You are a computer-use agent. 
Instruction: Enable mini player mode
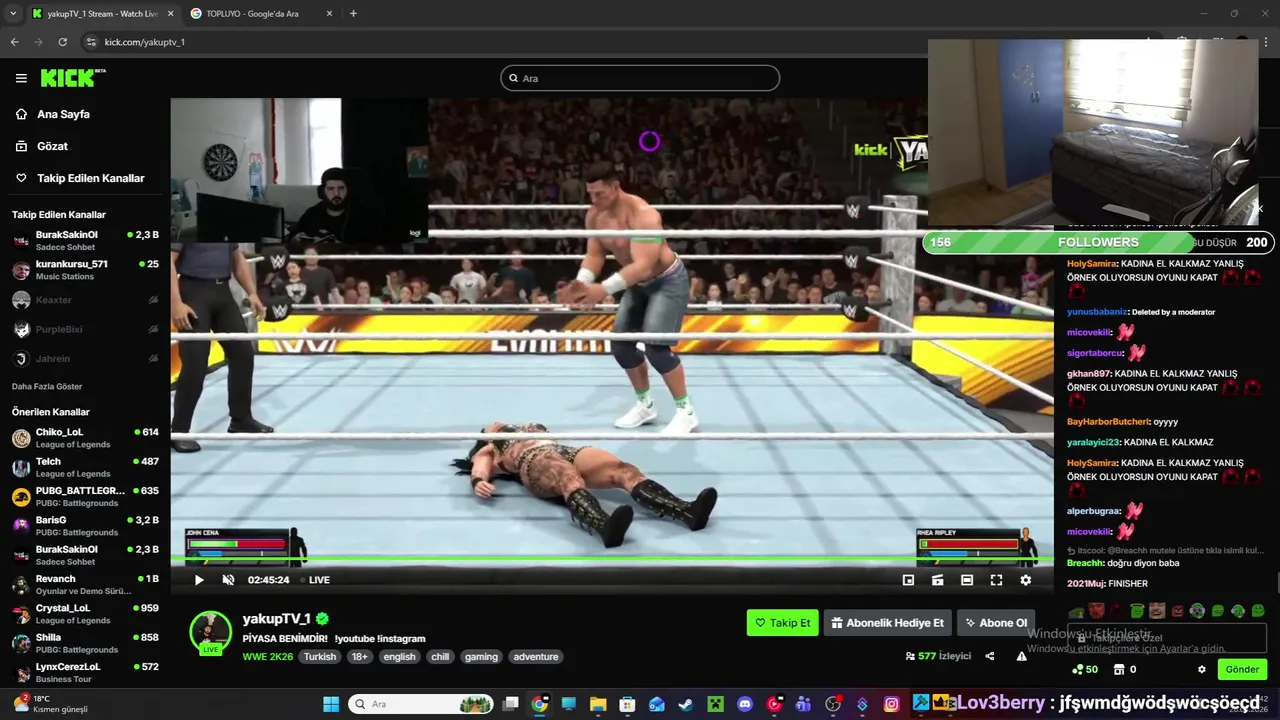pos(908,580)
